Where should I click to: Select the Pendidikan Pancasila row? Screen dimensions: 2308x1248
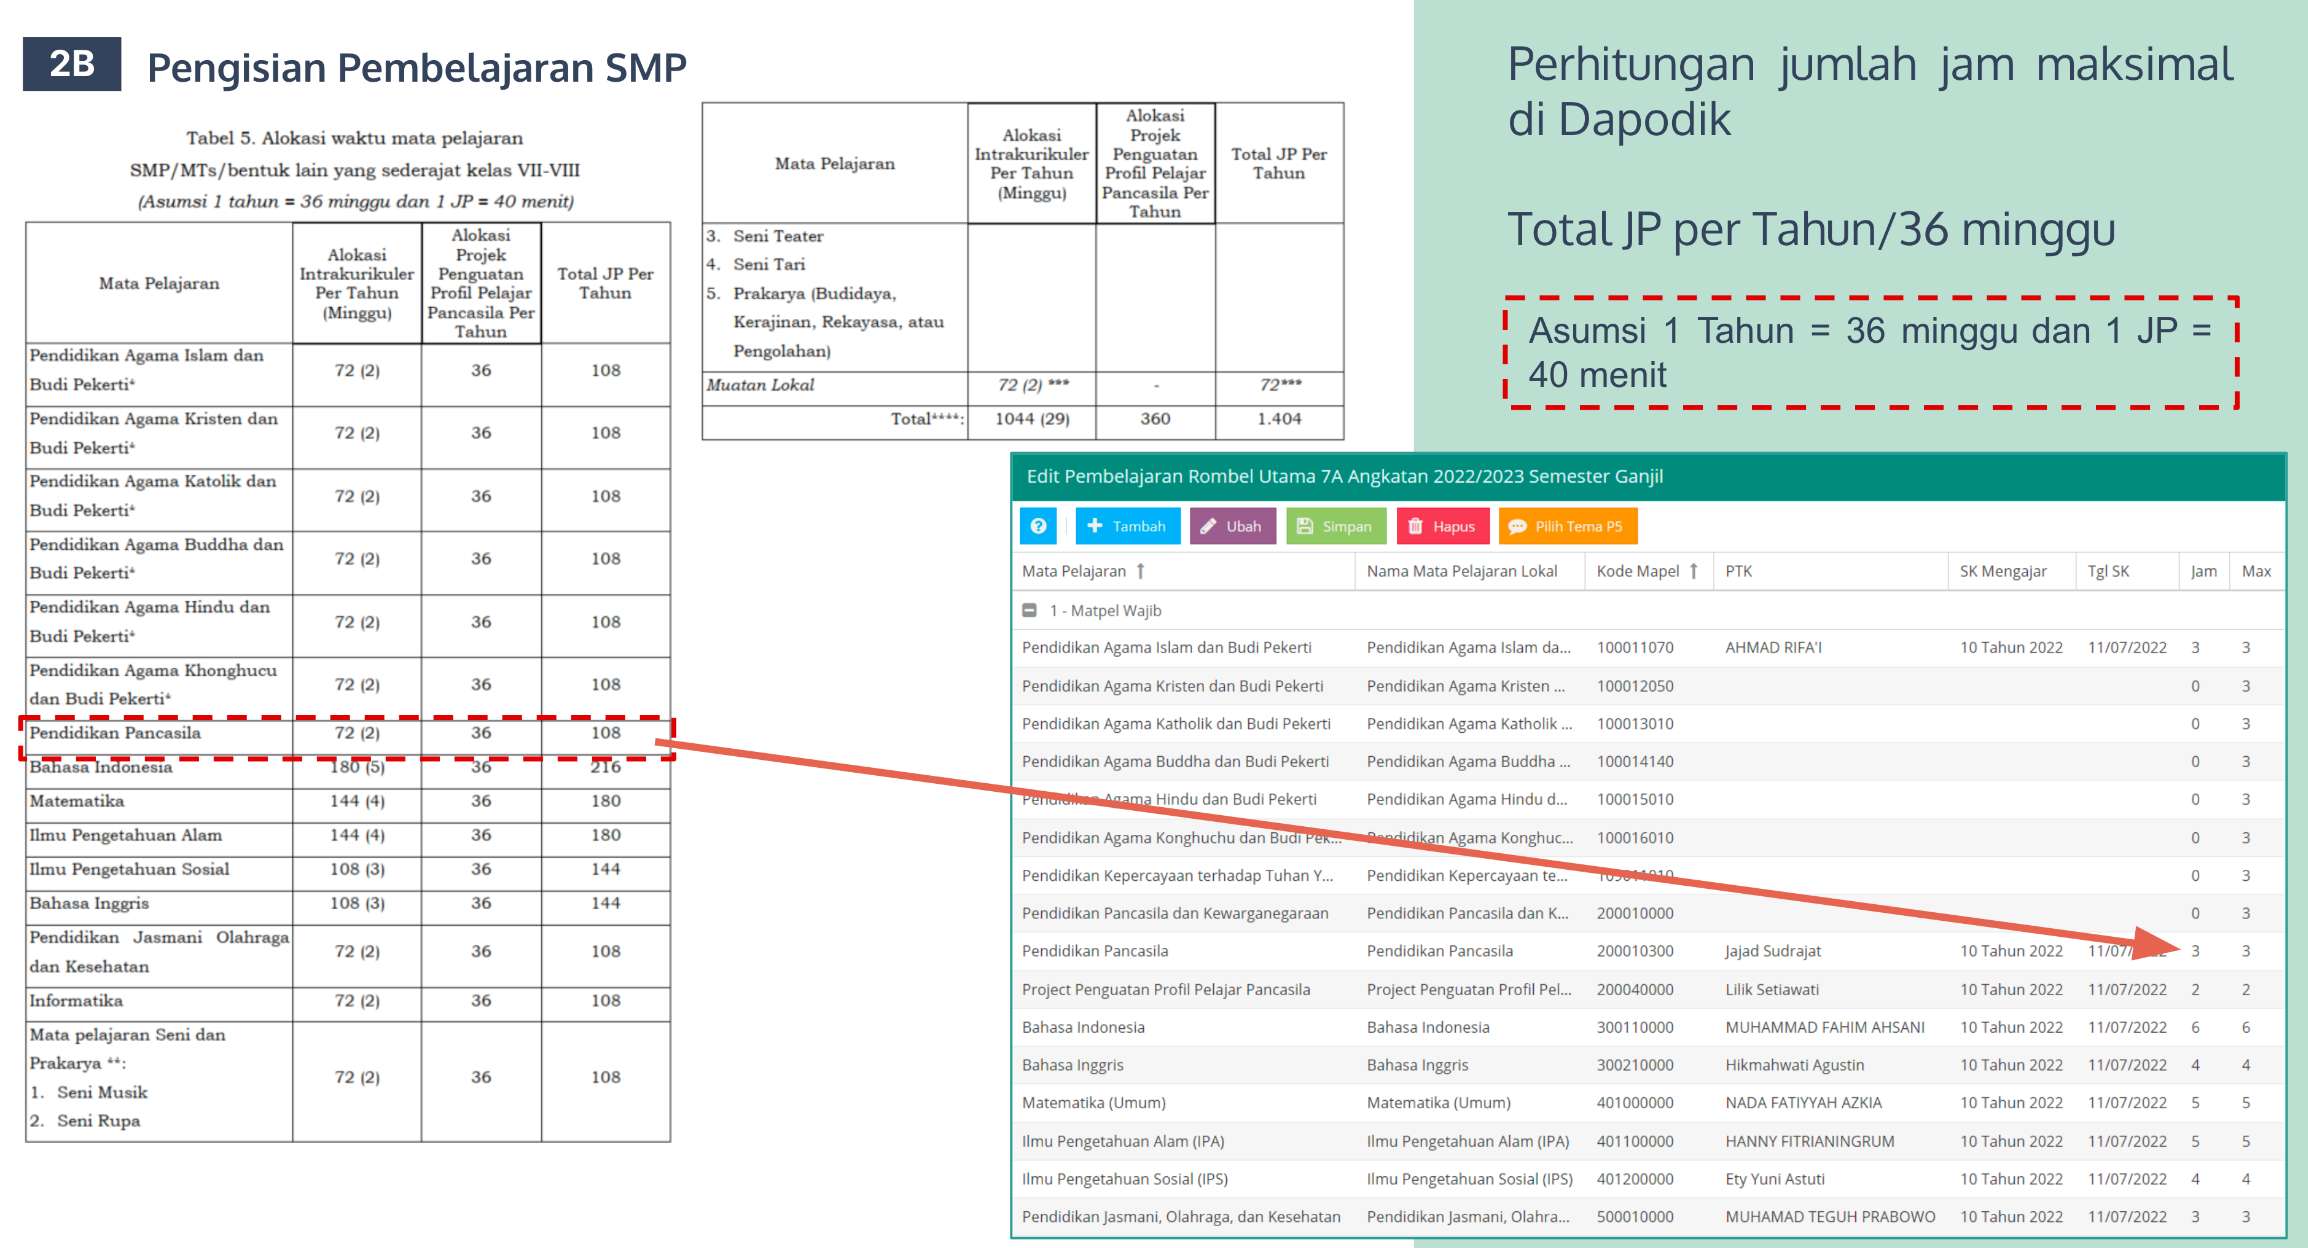1095,951
